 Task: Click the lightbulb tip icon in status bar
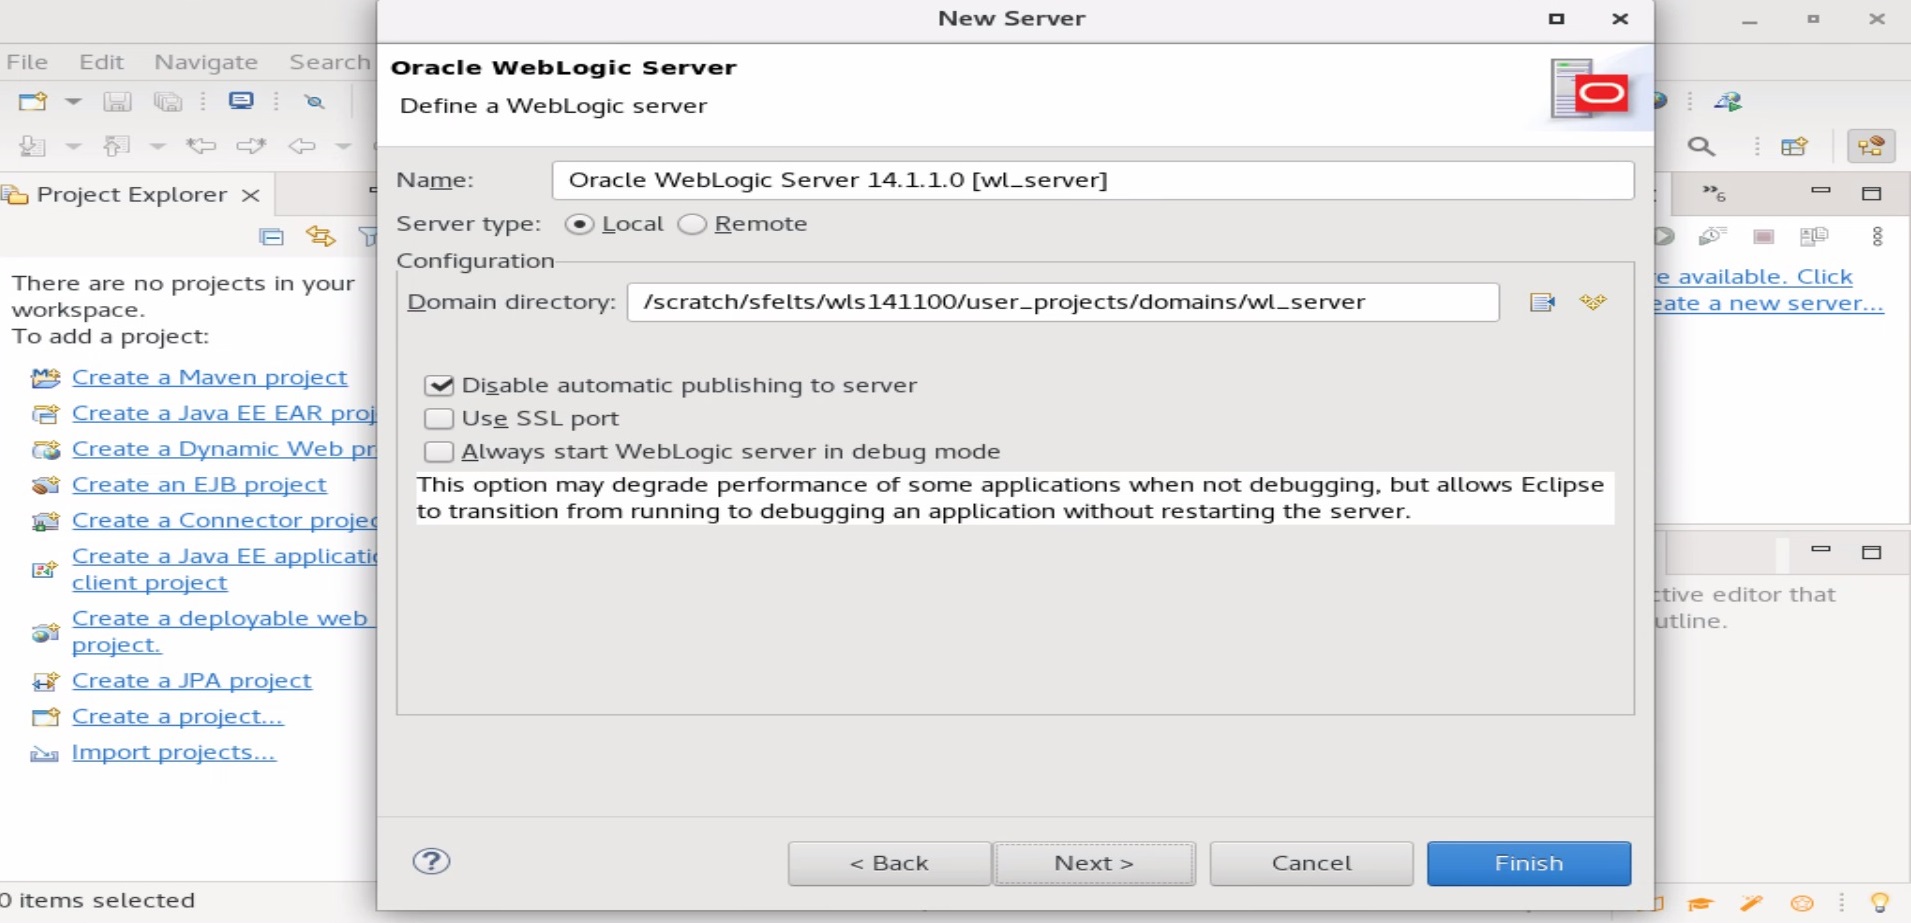[1879, 903]
